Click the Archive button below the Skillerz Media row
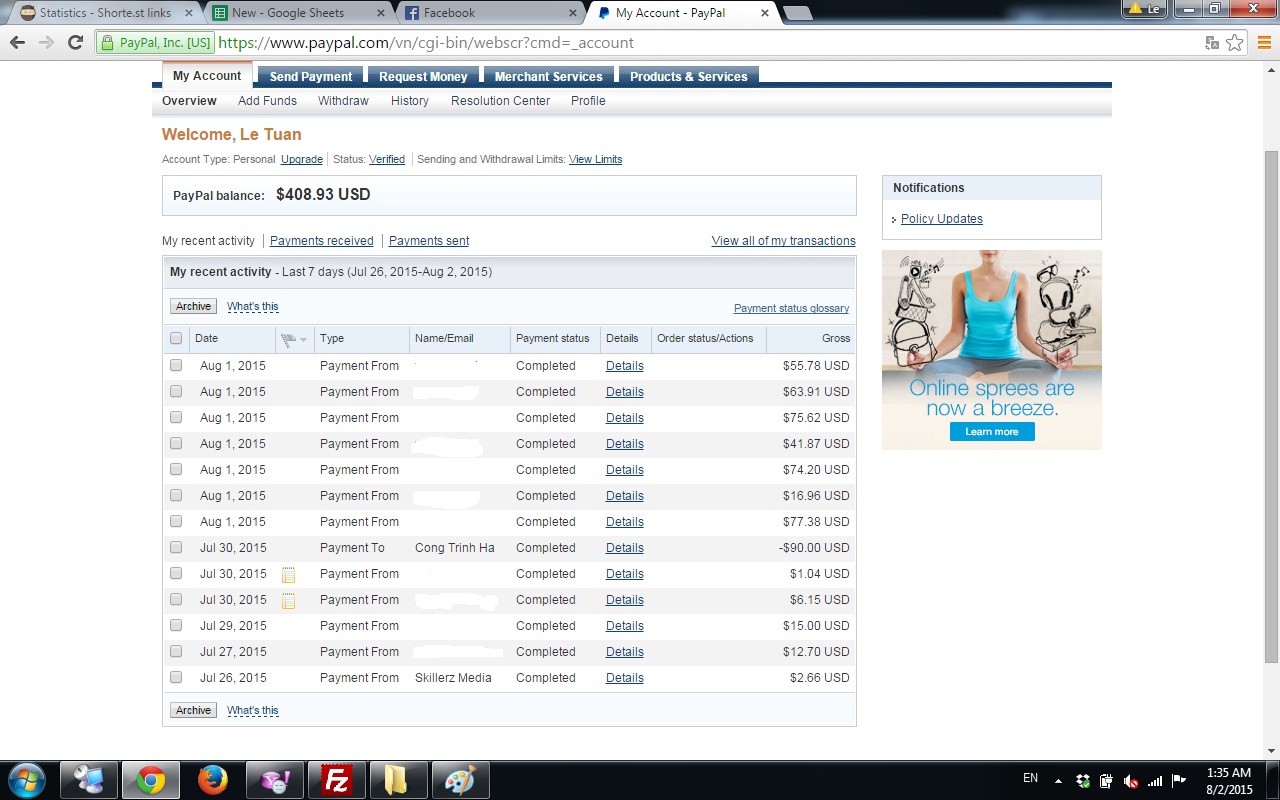Viewport: 1280px width, 800px height. coord(193,710)
